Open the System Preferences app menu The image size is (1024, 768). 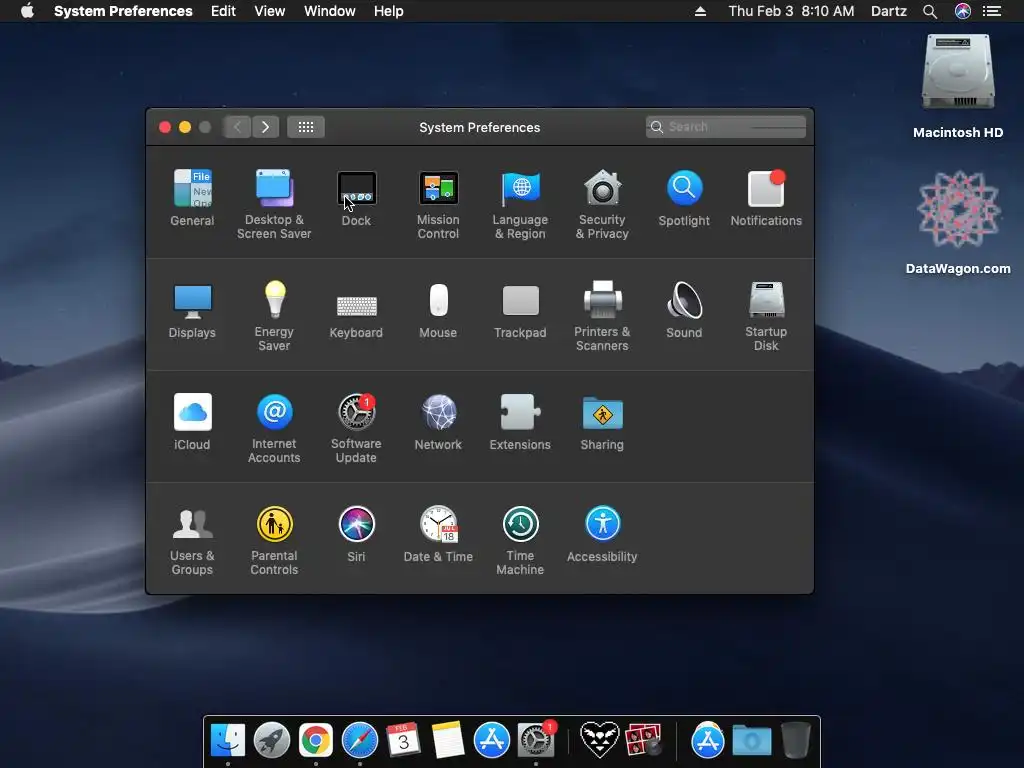click(x=123, y=11)
